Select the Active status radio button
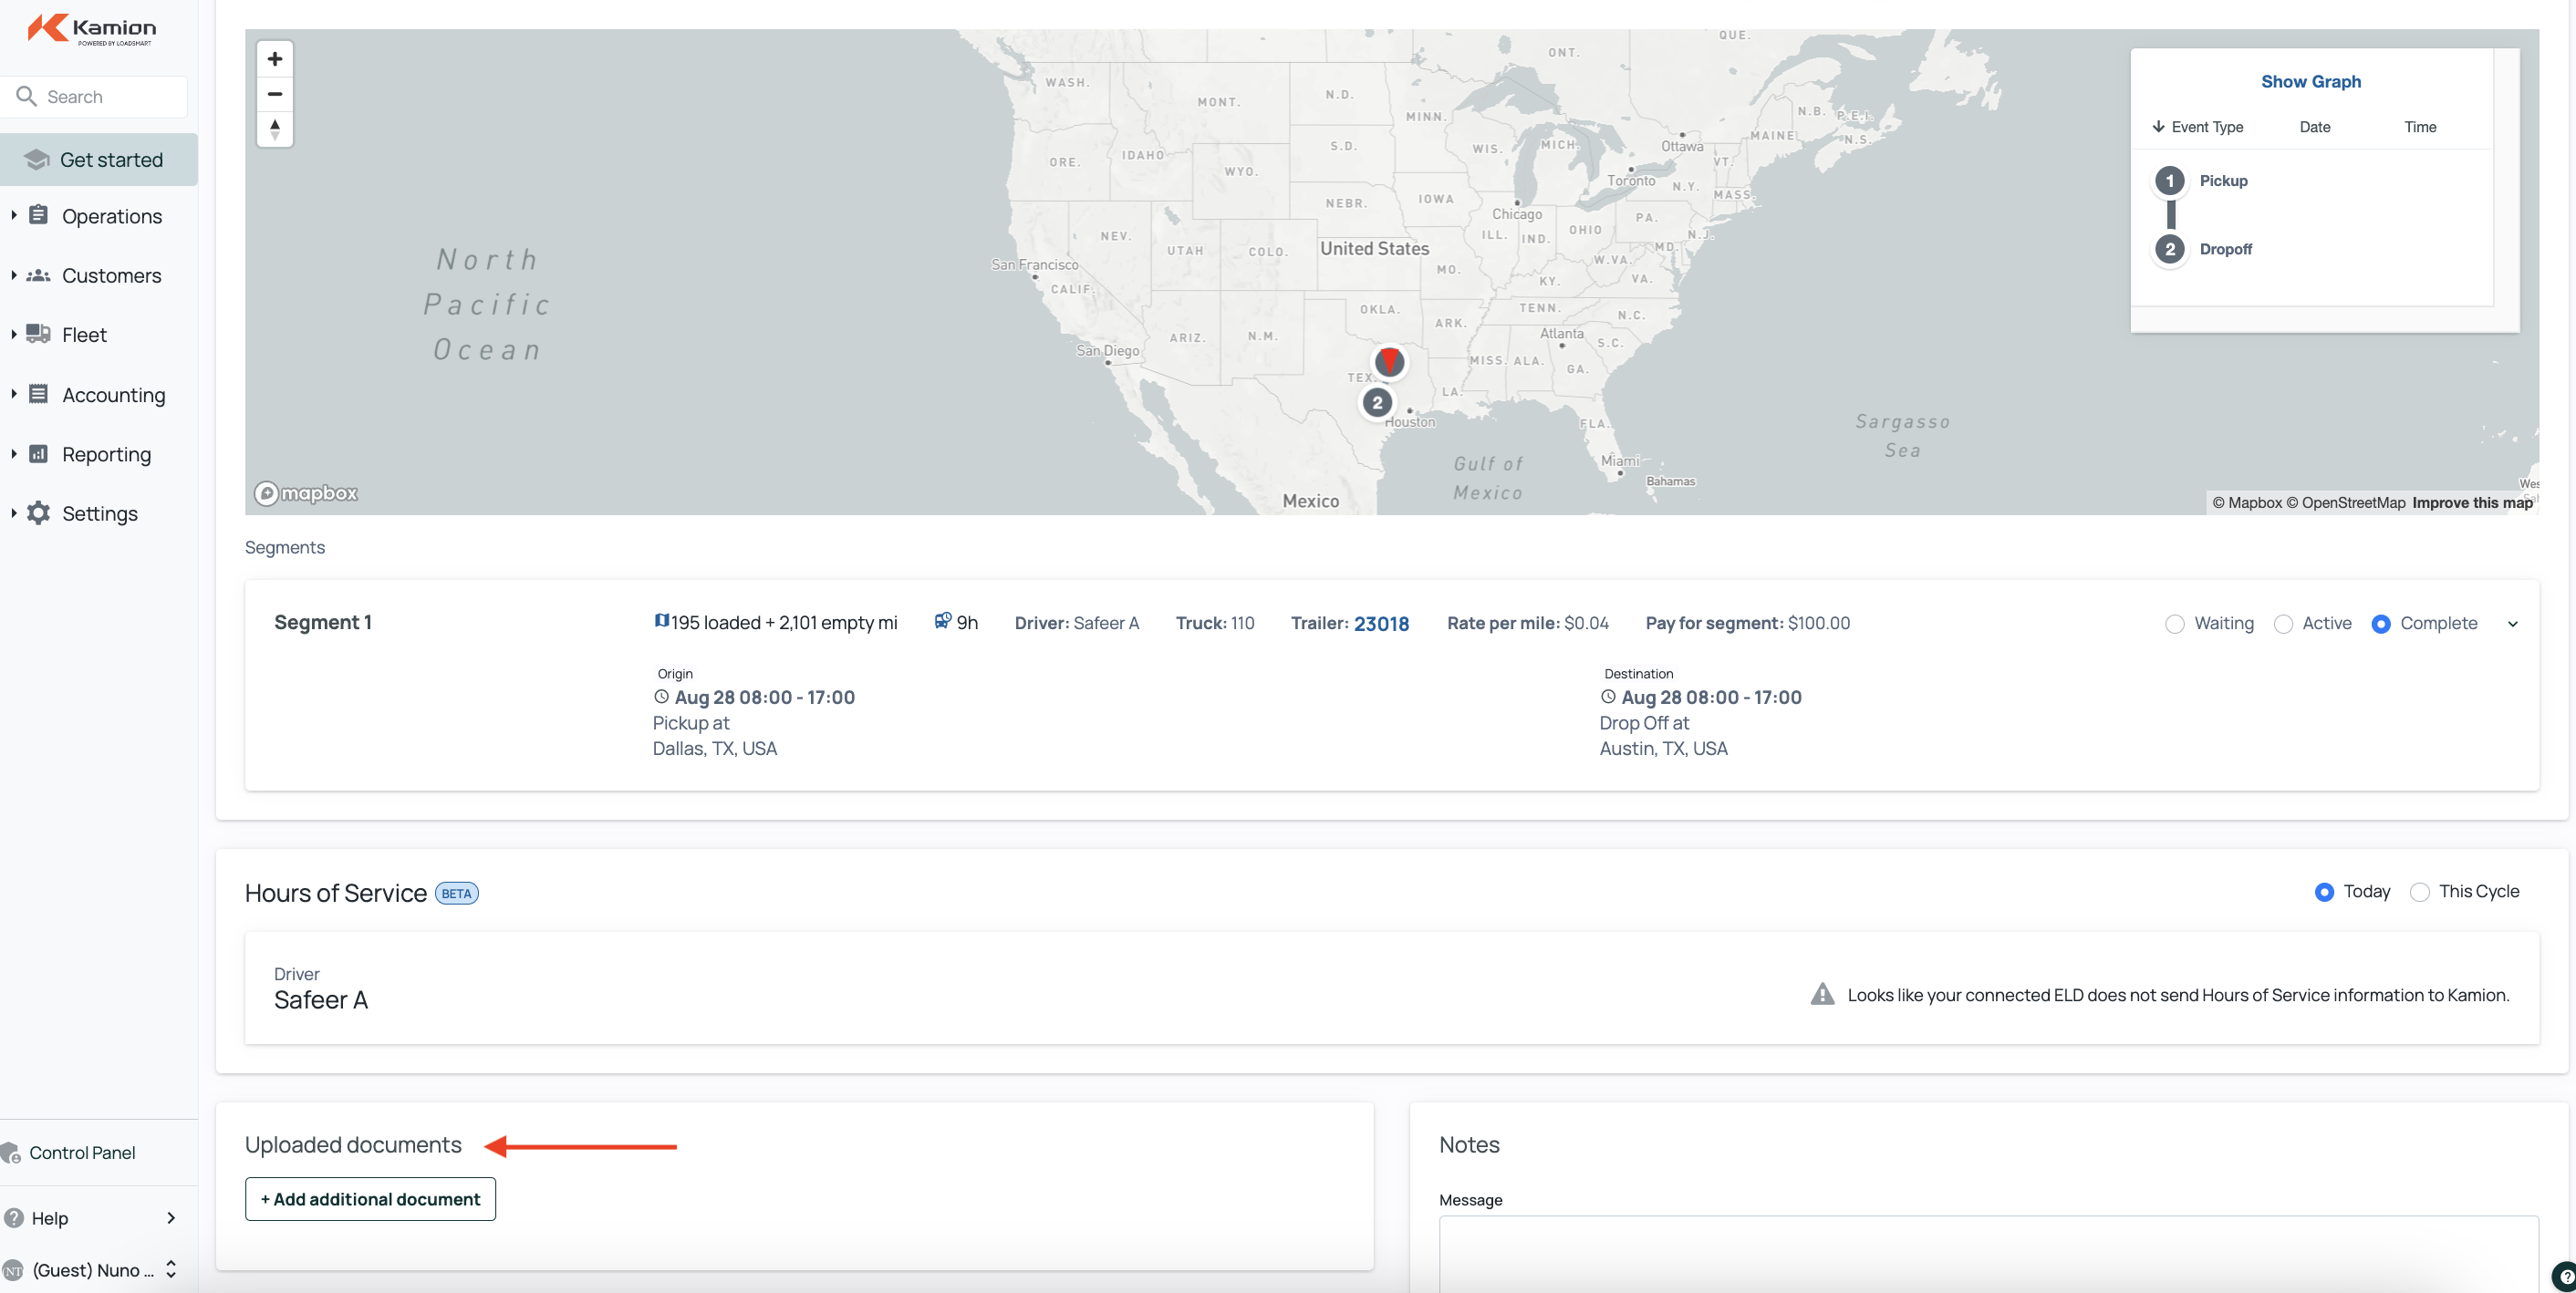 [2283, 624]
